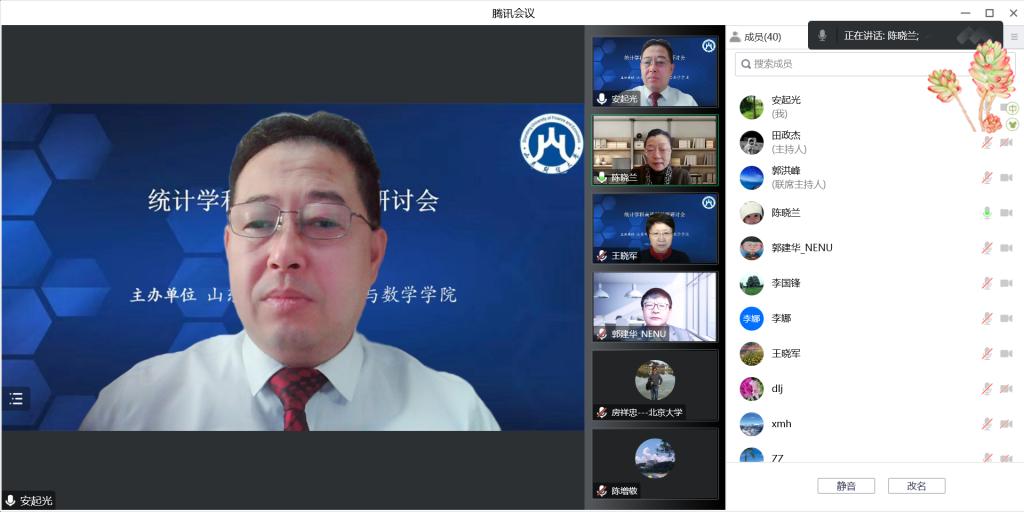The height and width of the screenshot is (512, 1024).
Task: Select 陈晓兰's video thumbnail
Action: [x=655, y=150]
